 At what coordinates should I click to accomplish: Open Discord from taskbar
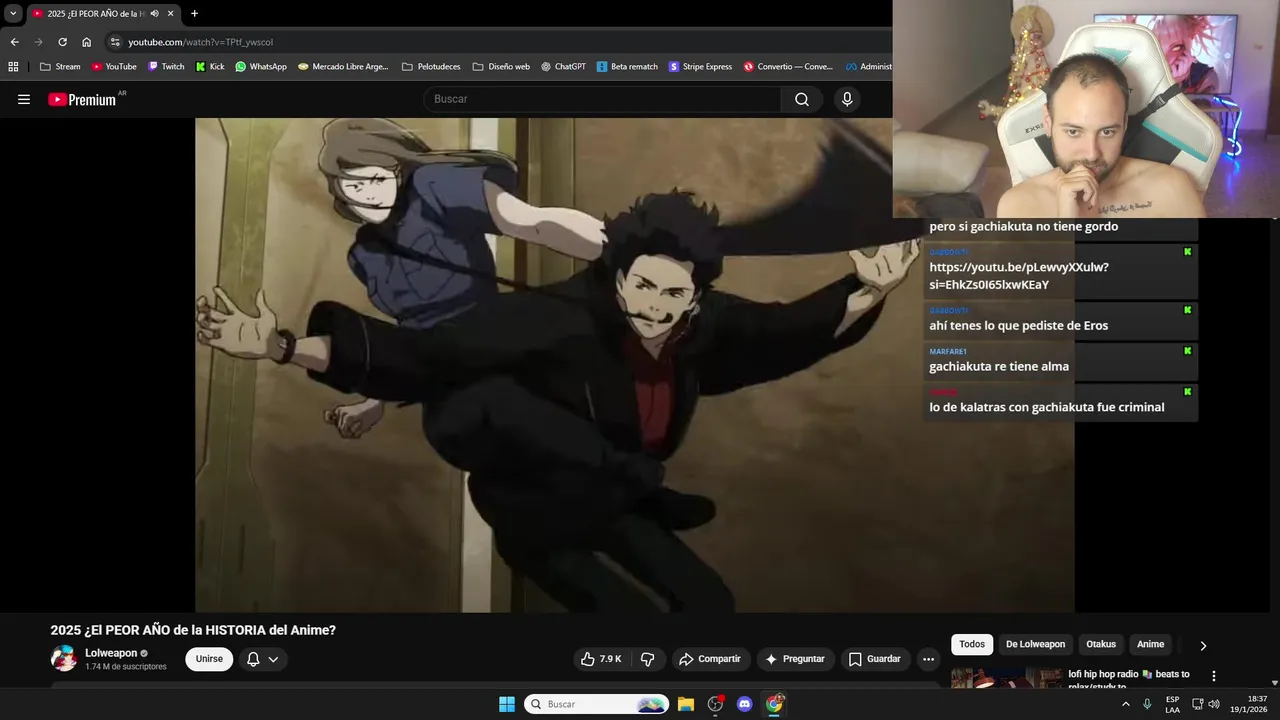pos(744,704)
